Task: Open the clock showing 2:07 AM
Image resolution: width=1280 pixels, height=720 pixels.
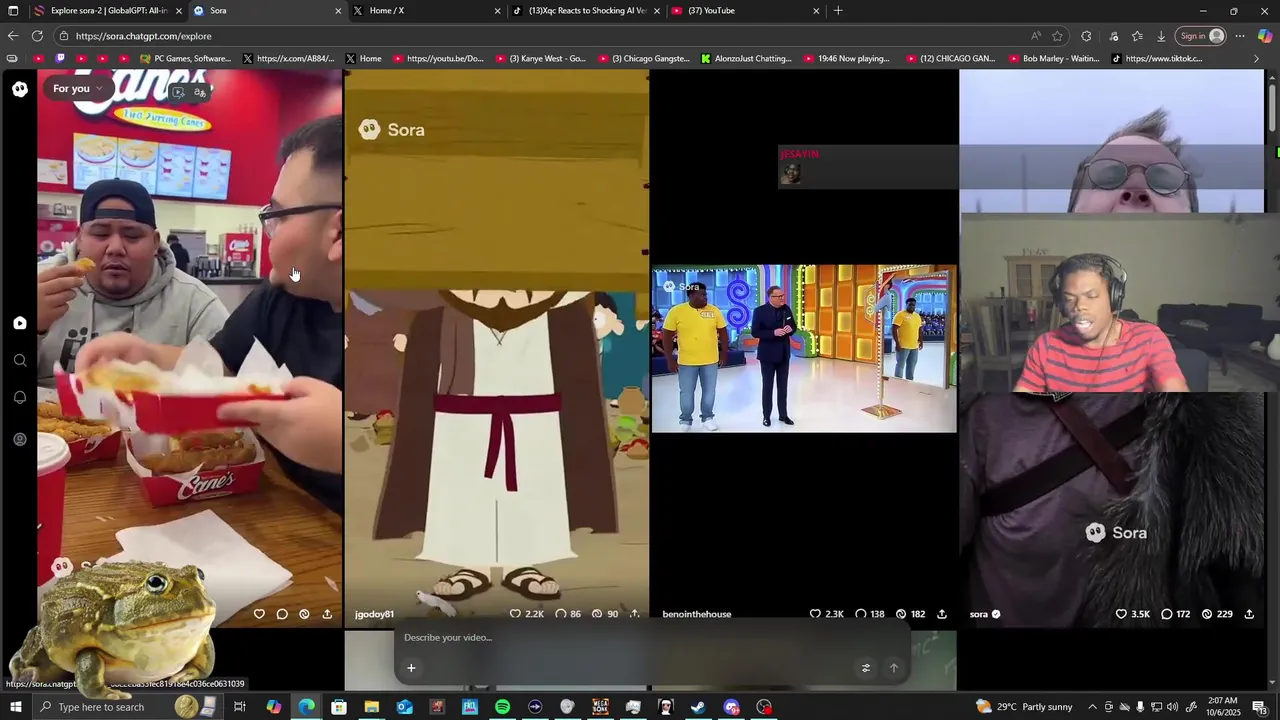Action: pyautogui.click(x=1224, y=707)
